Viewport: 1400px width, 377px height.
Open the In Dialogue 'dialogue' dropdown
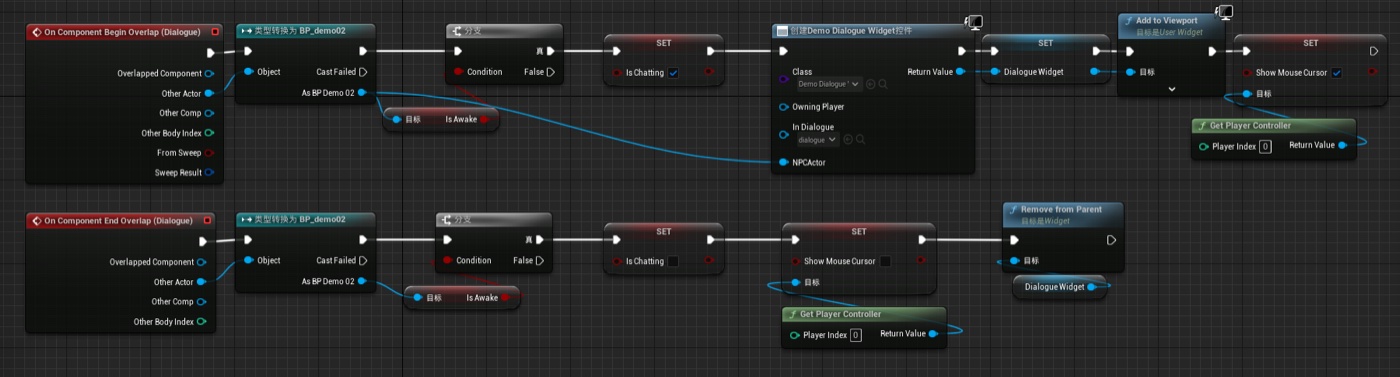coord(817,139)
